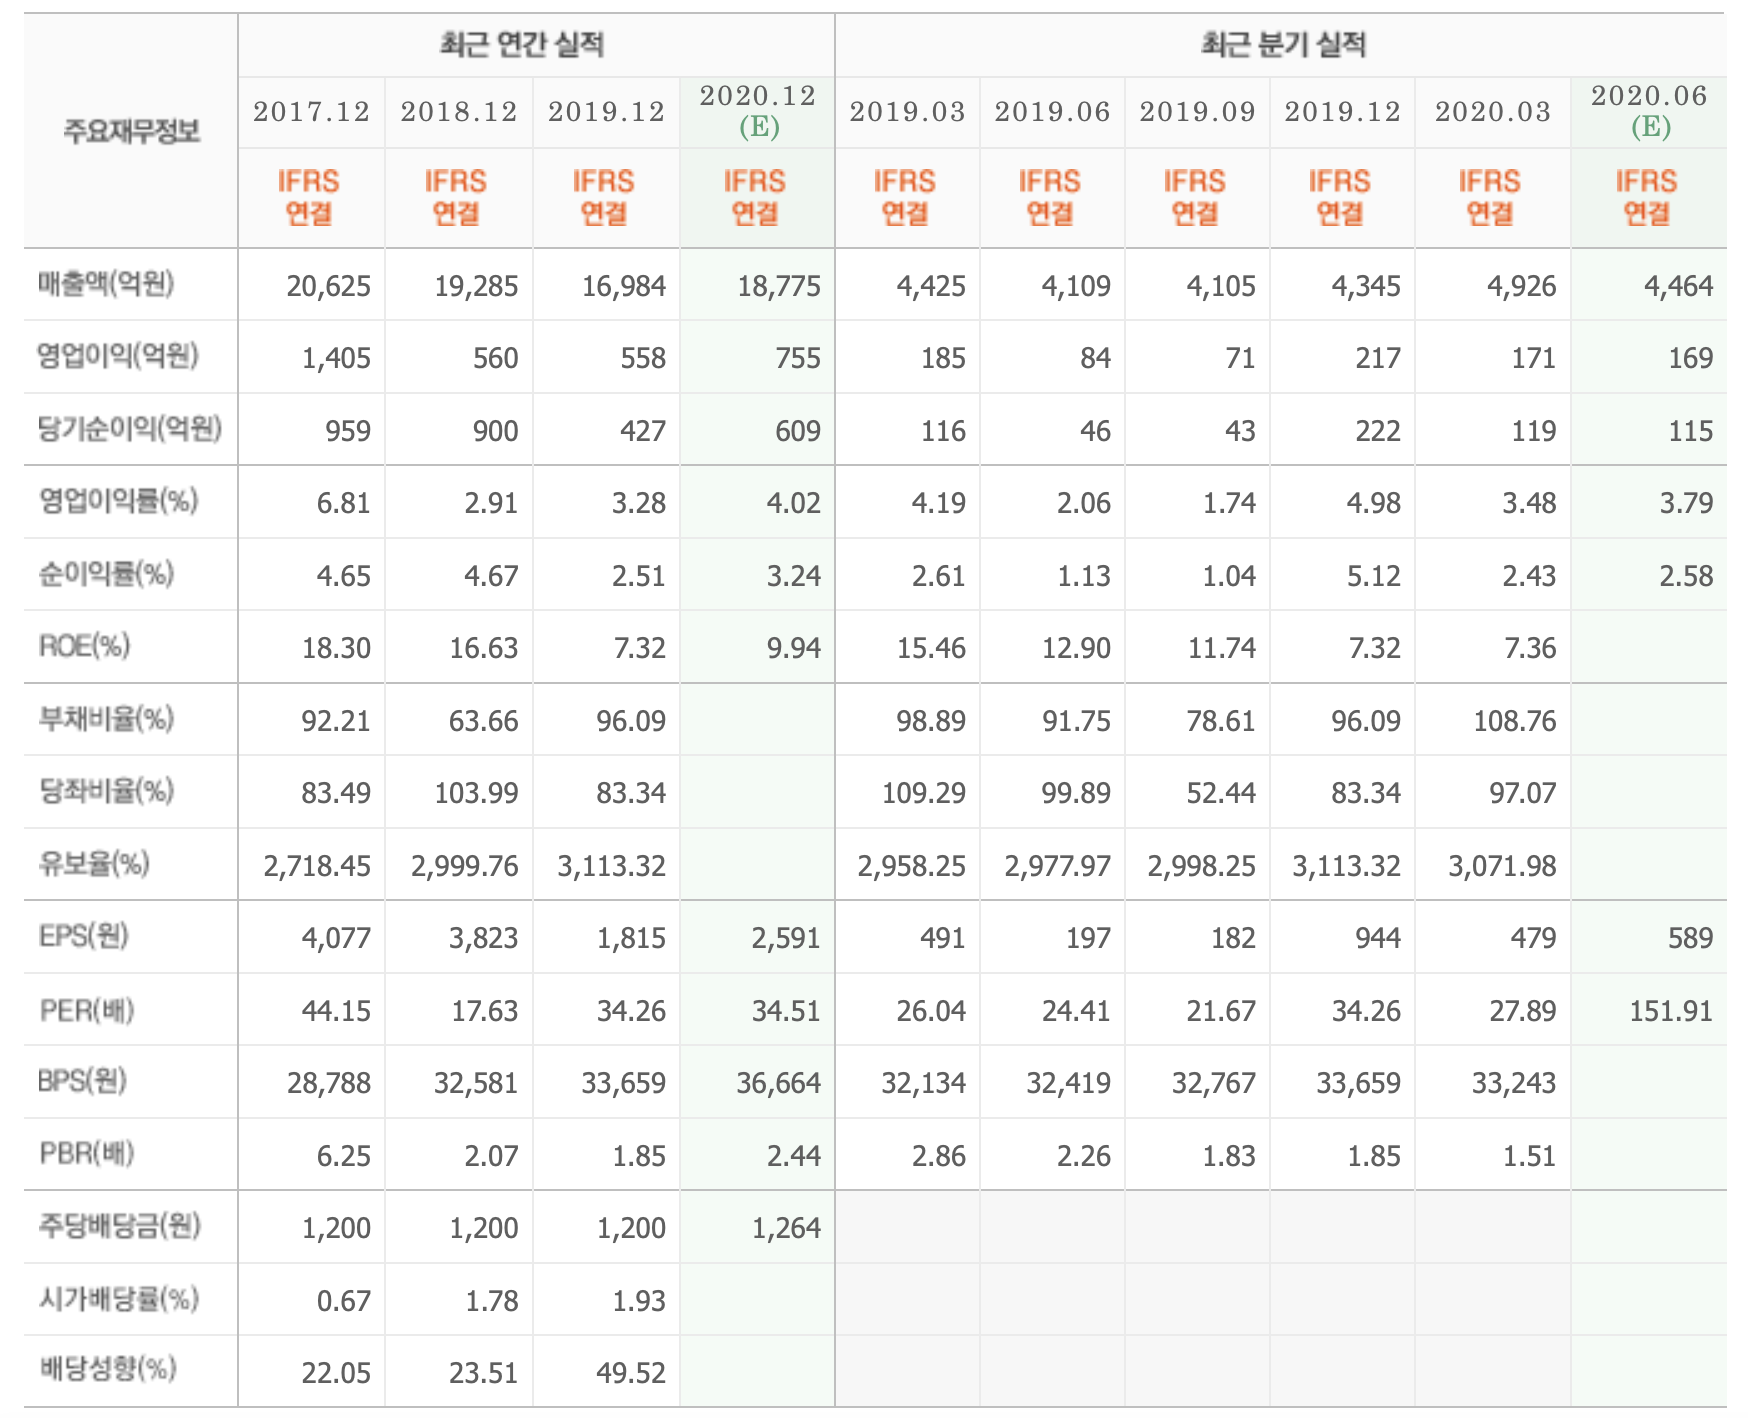Viewport: 1748px width, 1418px height.
Task: Click the 4,926 quarterly revenue value
Action: coord(1522,286)
